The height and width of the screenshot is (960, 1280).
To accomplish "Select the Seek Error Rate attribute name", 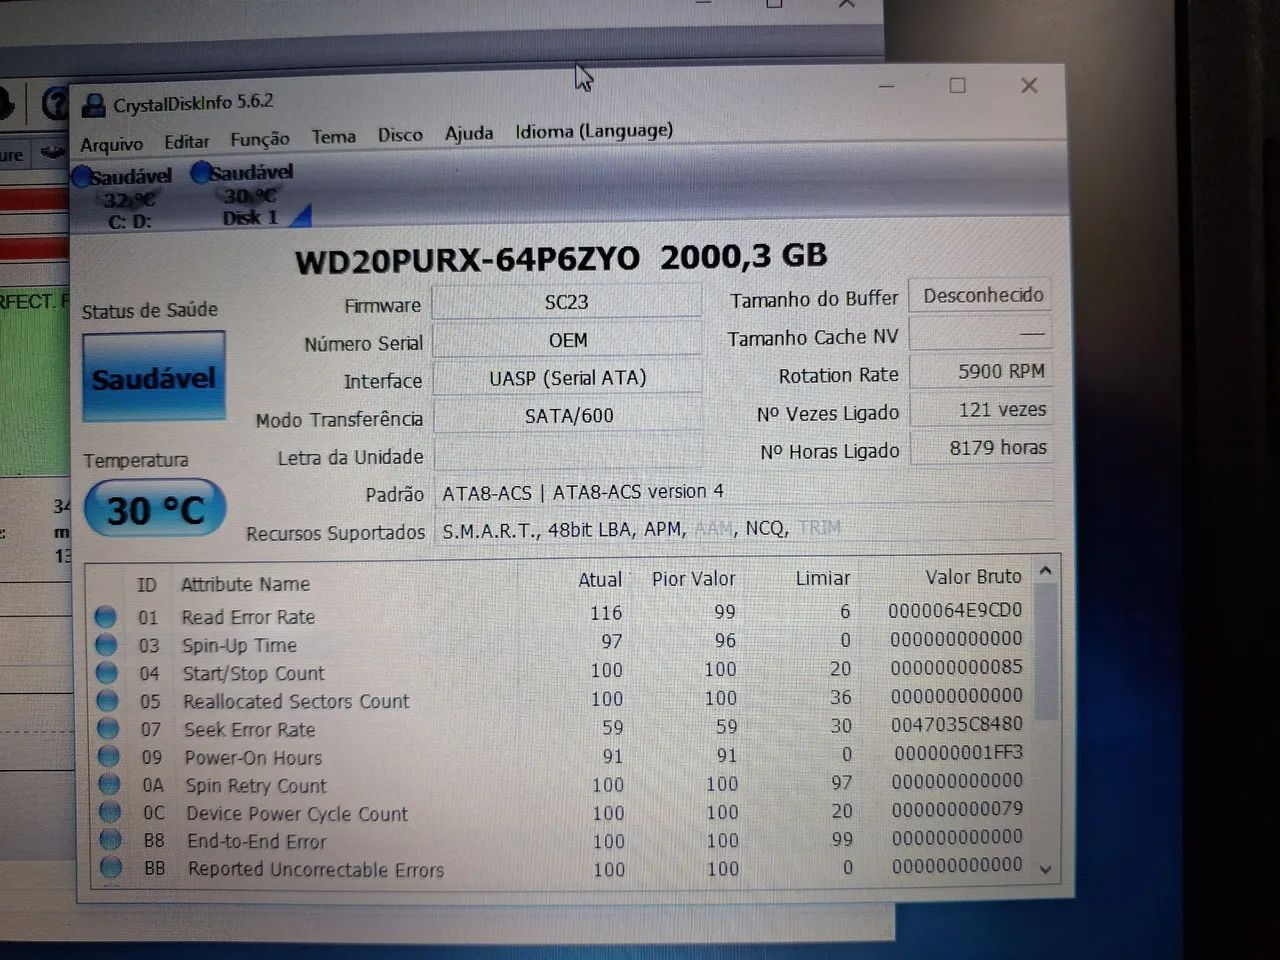I will 249,729.
